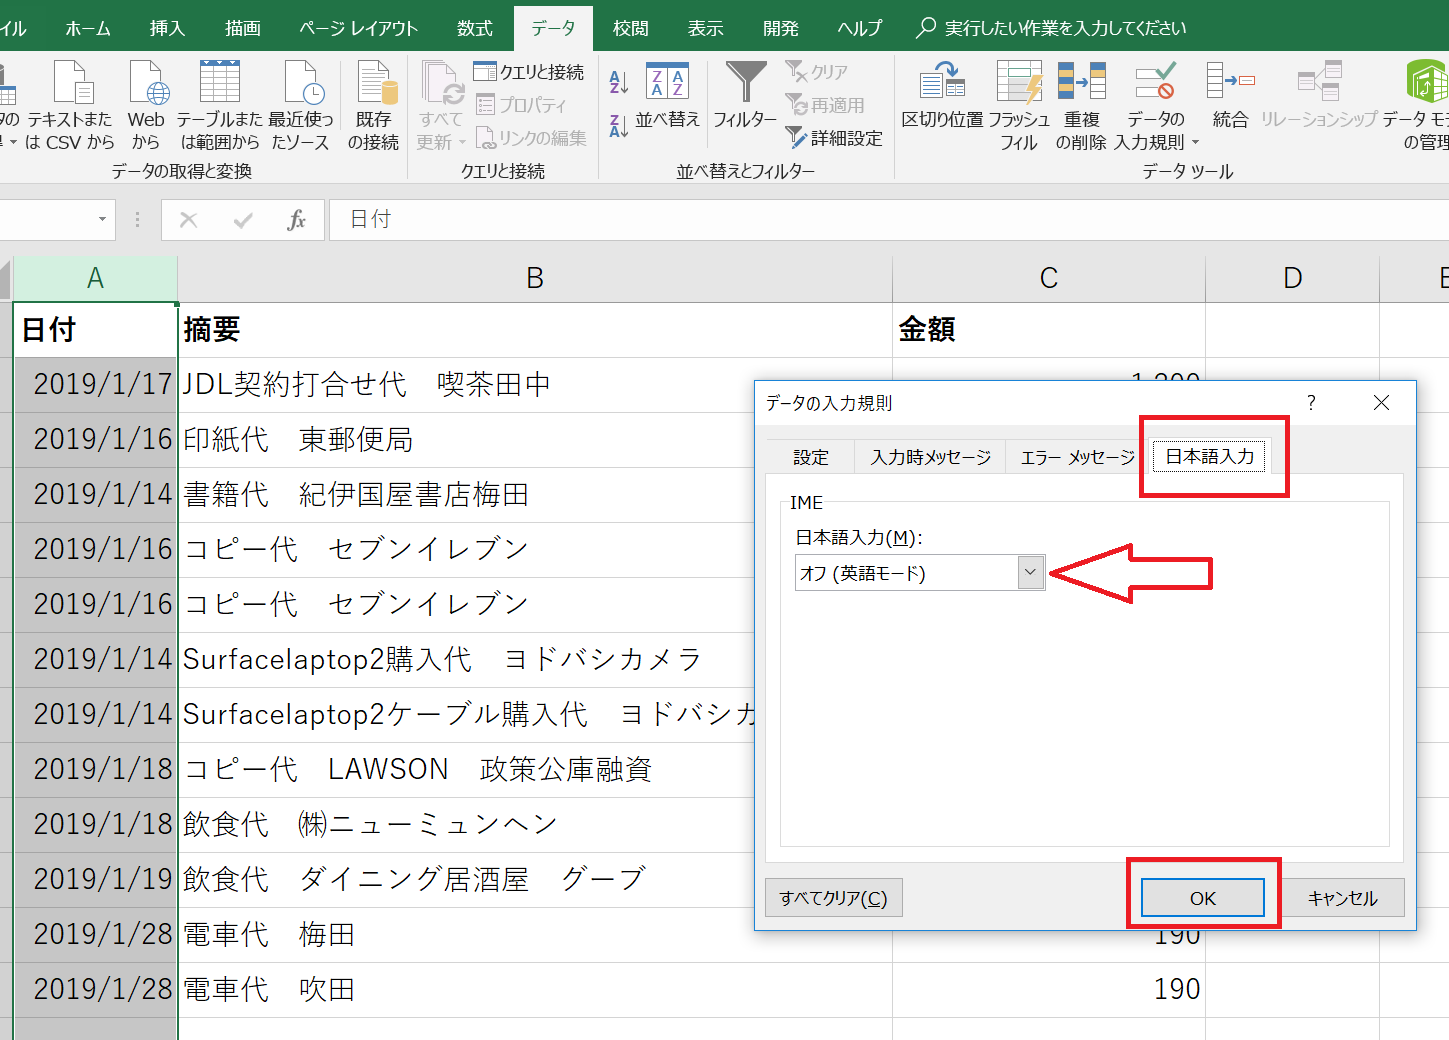Screen dimensions: 1449x1040
Task: Click the 統合 consolidate icon
Action: click(x=1230, y=83)
